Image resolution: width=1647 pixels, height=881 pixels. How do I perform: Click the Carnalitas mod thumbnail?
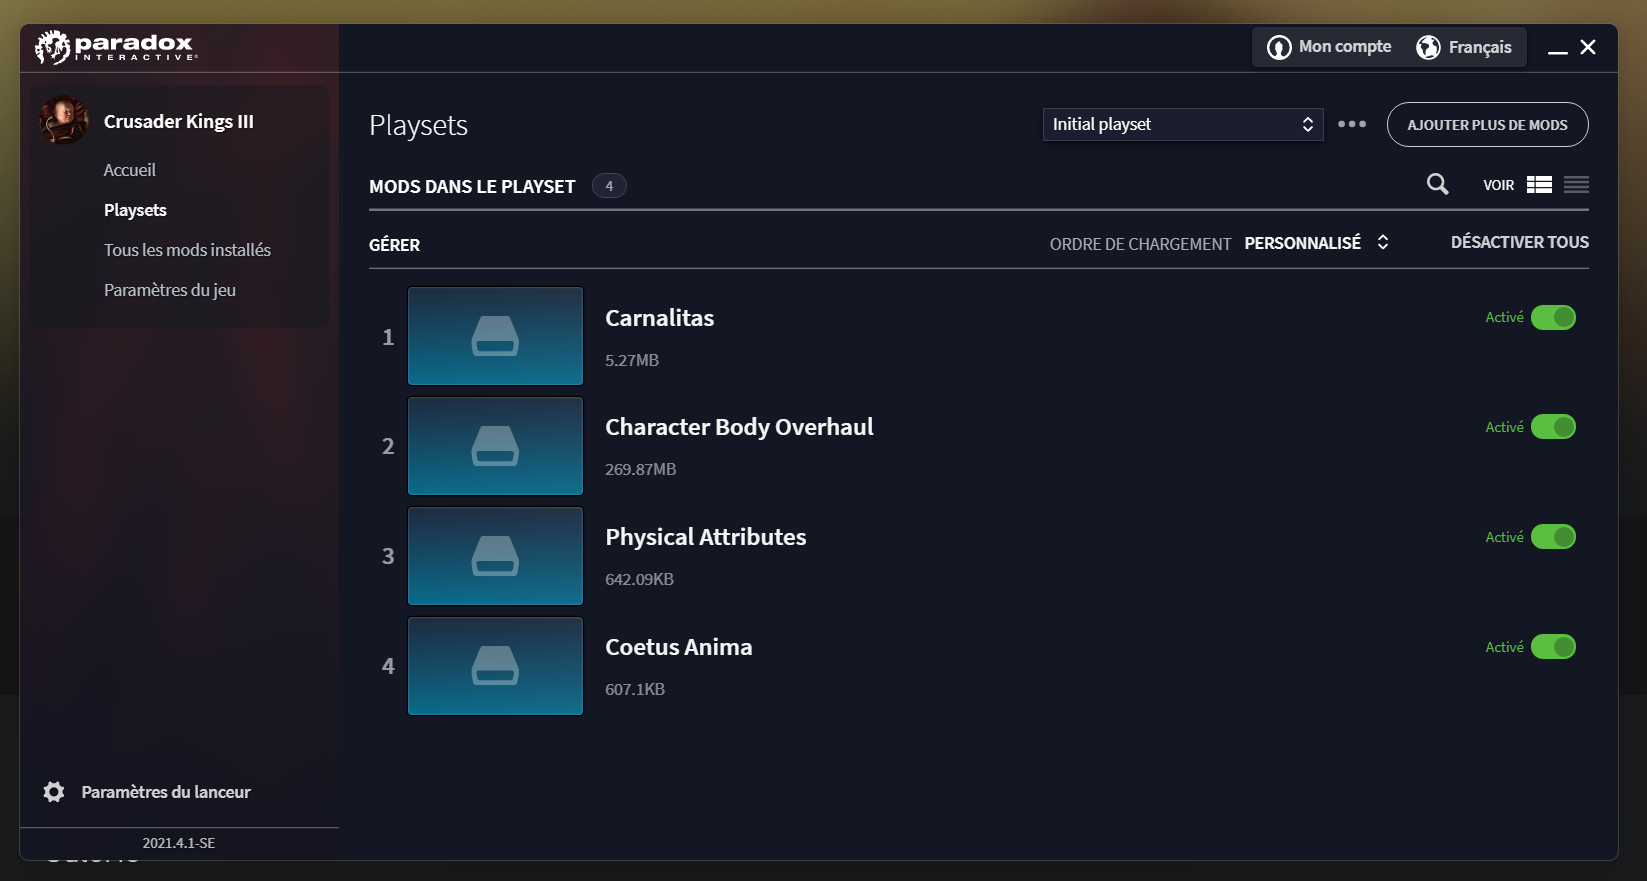click(x=495, y=336)
